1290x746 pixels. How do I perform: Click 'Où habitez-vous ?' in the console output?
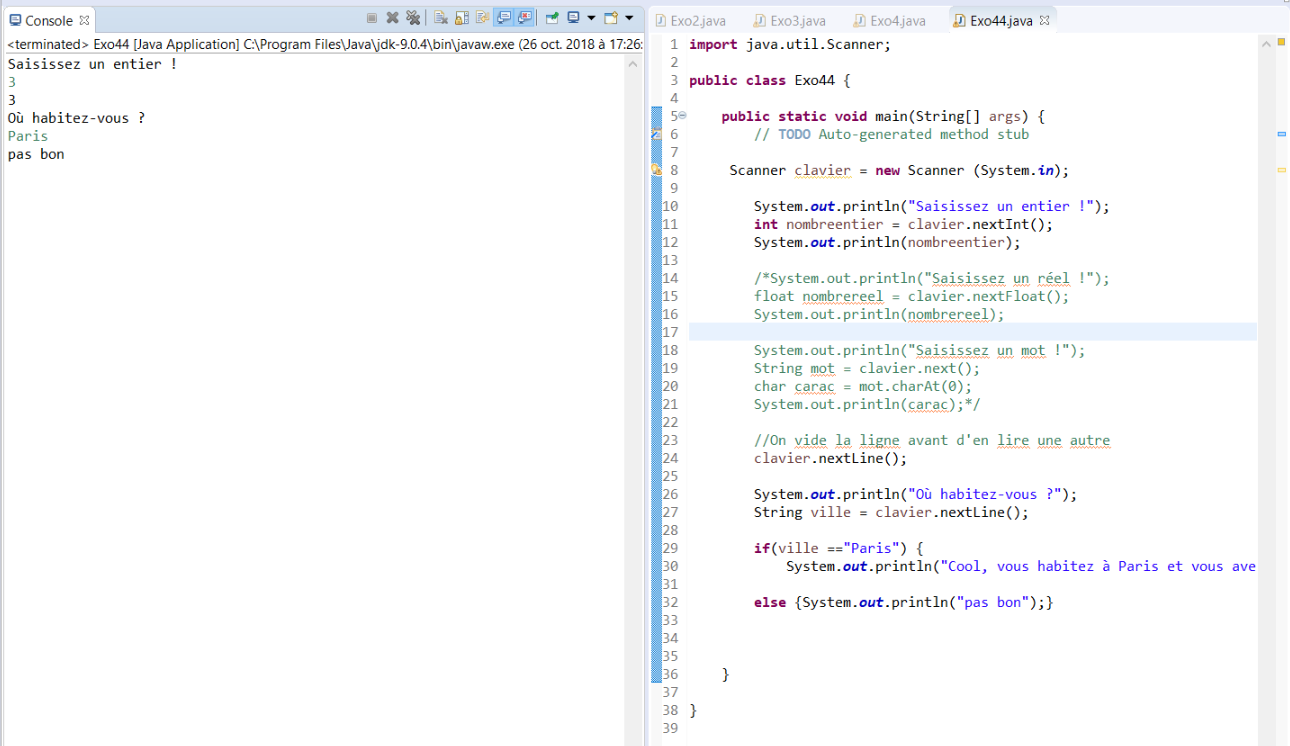coord(76,118)
